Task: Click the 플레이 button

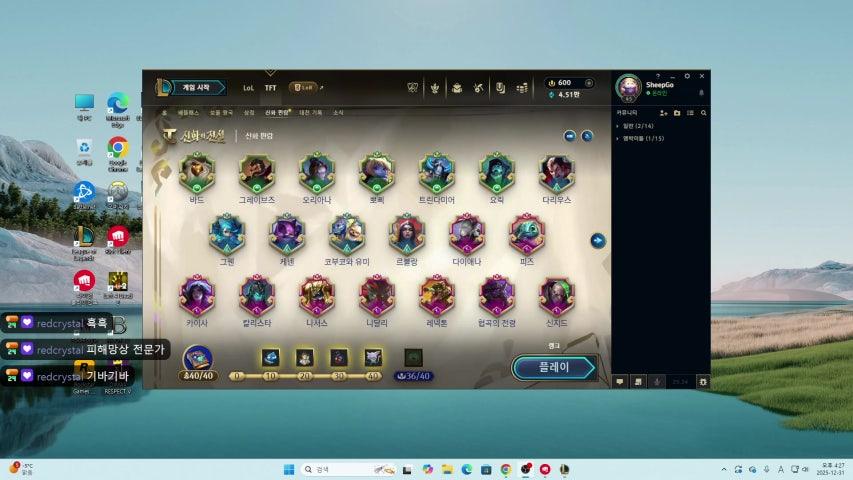Action: coord(554,367)
